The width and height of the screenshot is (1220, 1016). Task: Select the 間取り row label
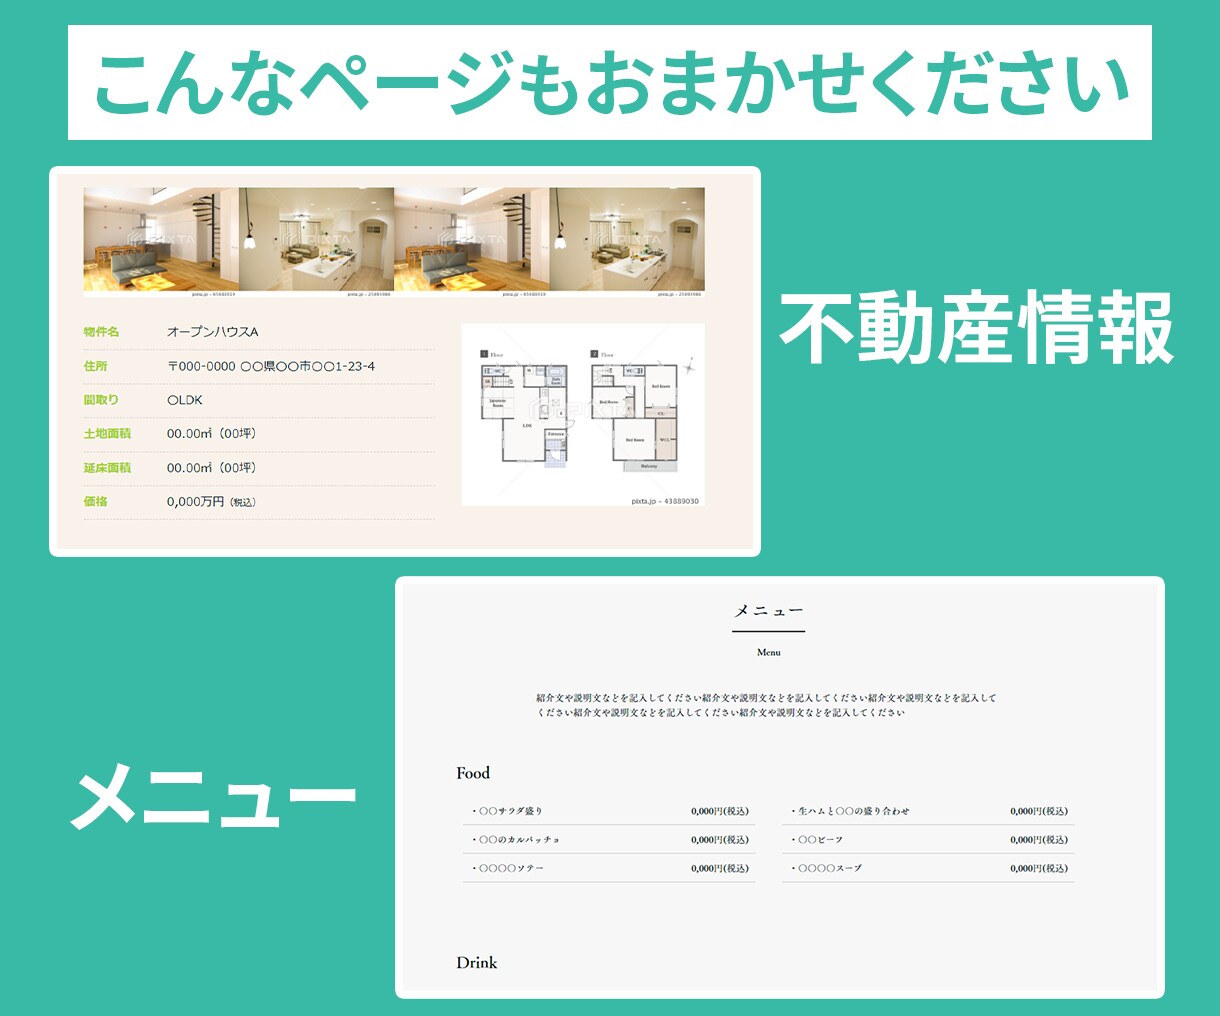tap(101, 400)
